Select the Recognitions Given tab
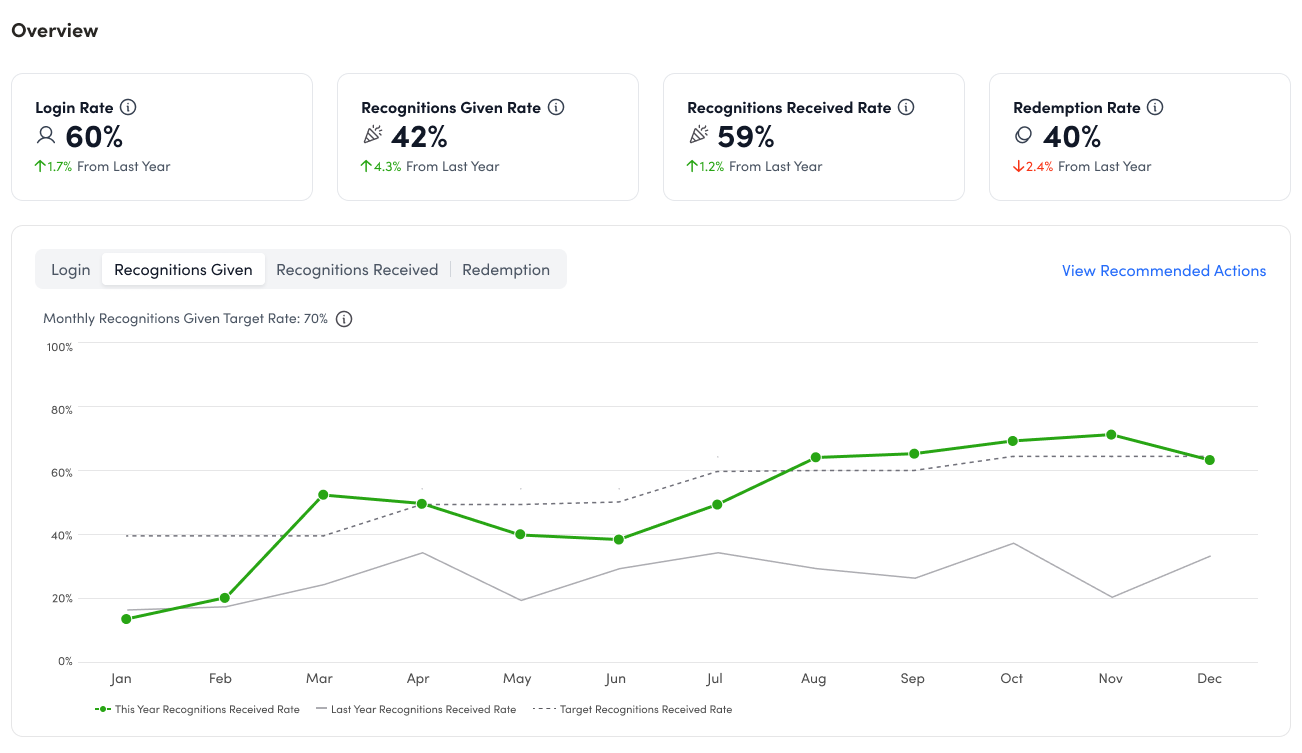The image size is (1302, 753). pos(183,270)
